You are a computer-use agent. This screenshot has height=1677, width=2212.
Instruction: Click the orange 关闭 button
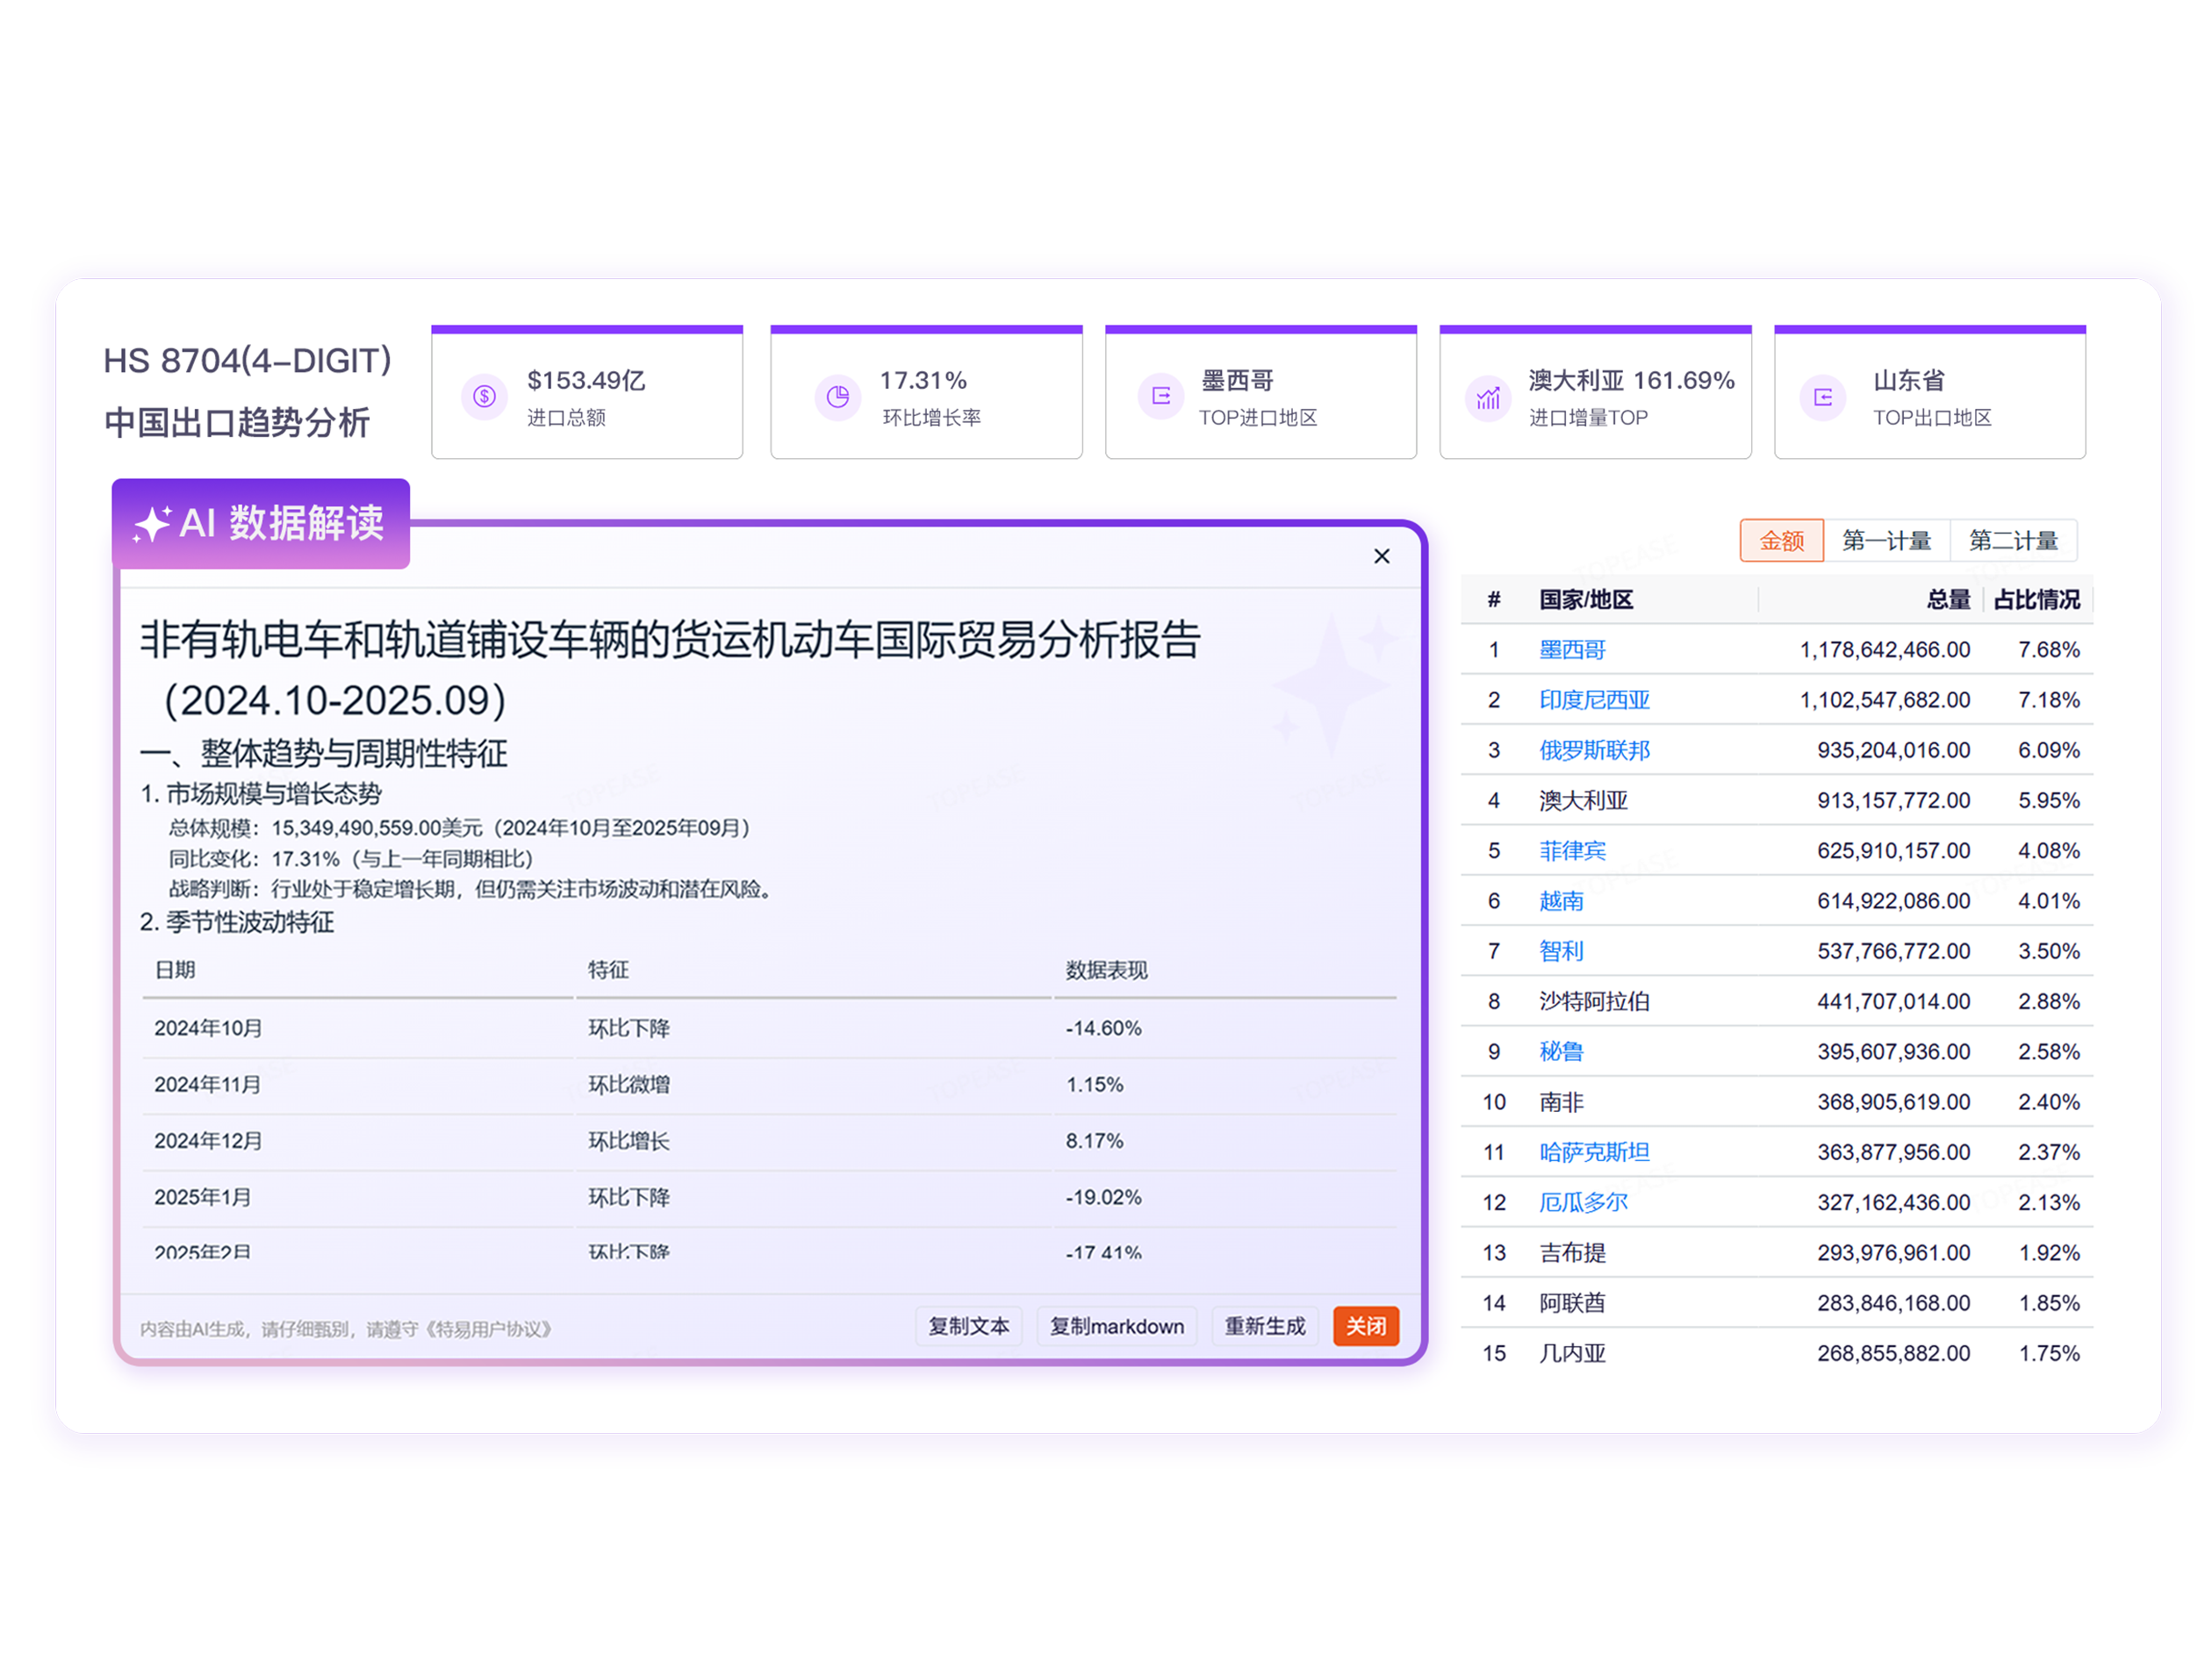pos(1365,1326)
